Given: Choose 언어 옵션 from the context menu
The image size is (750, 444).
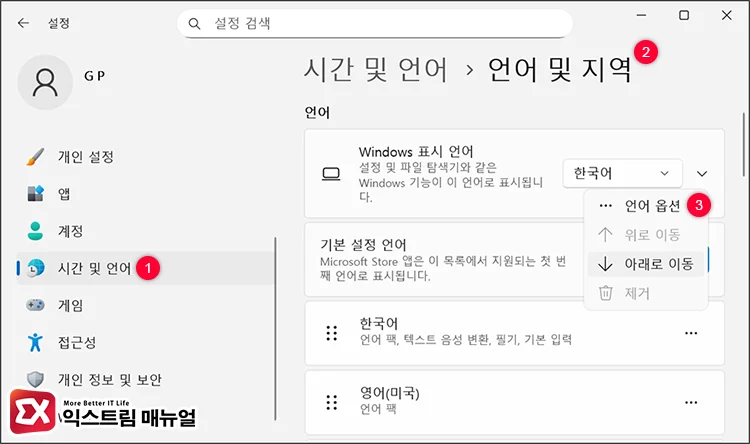Looking at the screenshot, I should [652, 206].
